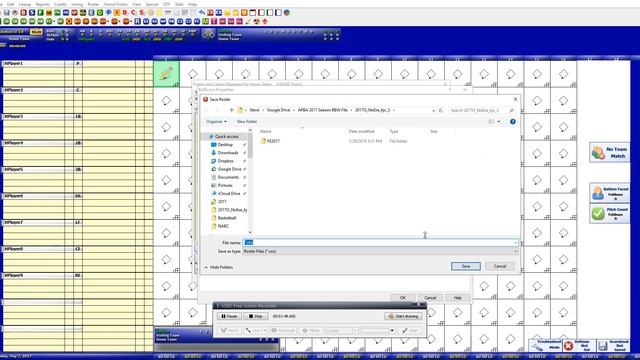Select Downloads in the sidebar
The image size is (640, 360).
point(228,153)
